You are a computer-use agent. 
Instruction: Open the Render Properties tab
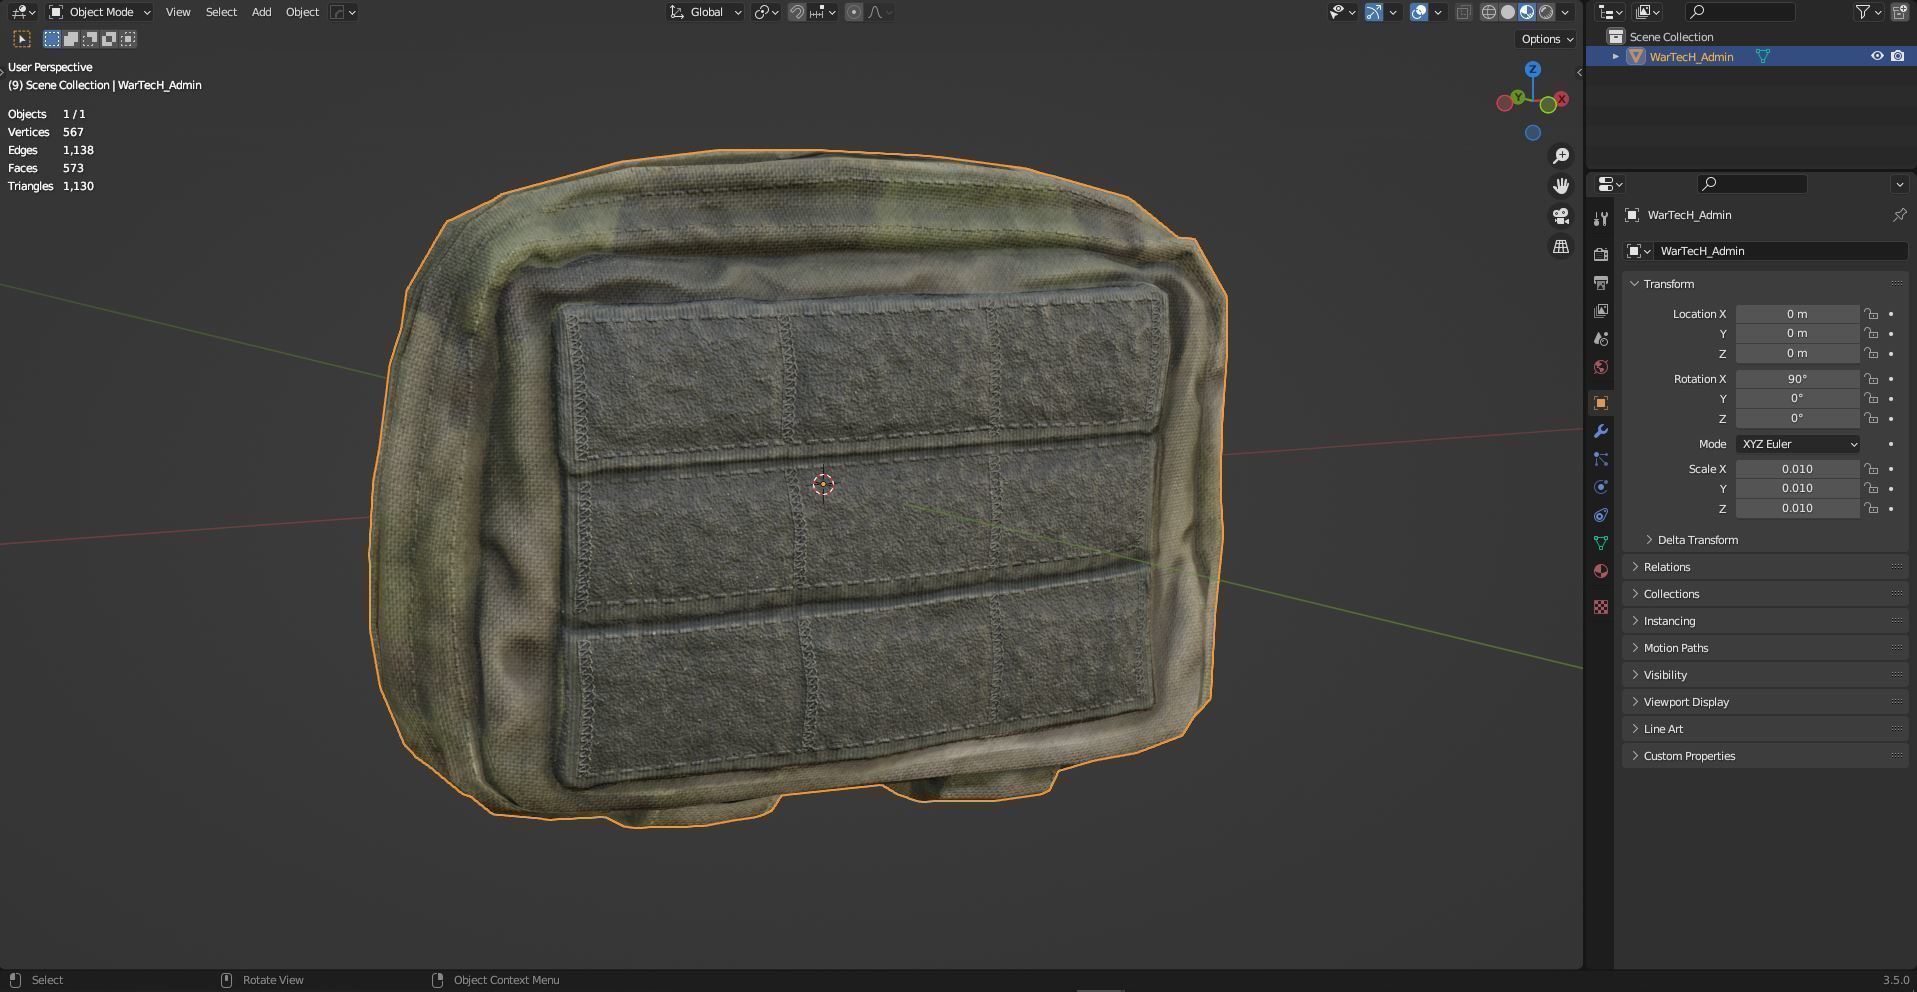1600,254
